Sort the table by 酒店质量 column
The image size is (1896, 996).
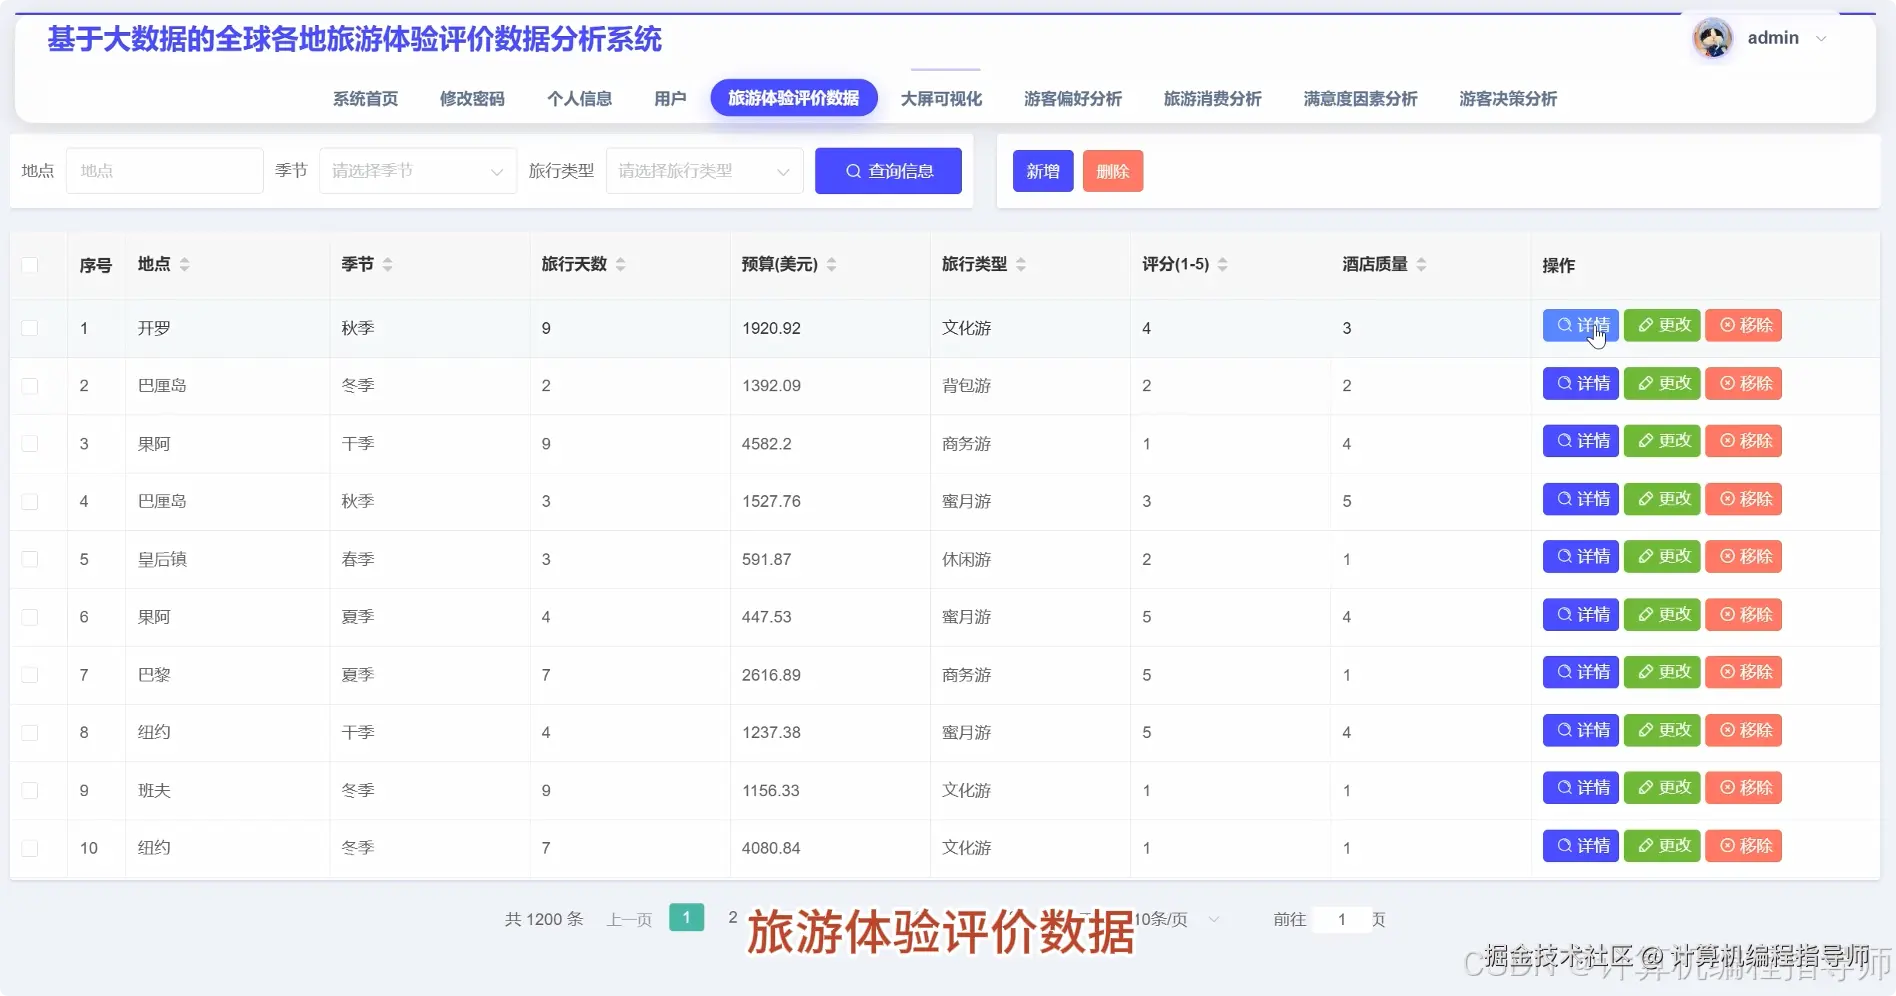point(1425,264)
